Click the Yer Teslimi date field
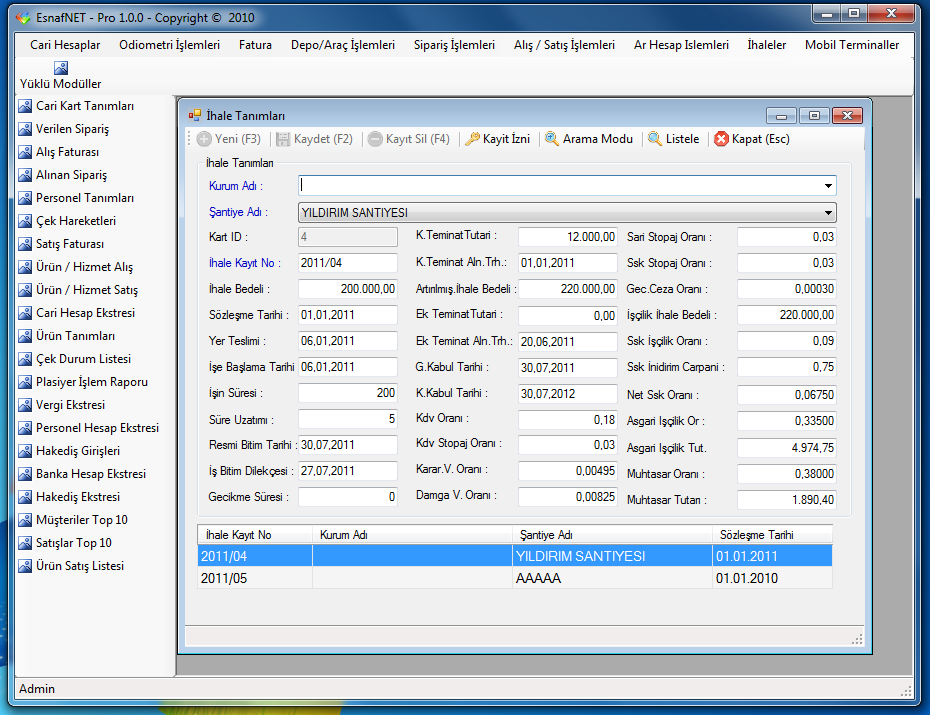Image resolution: width=930 pixels, height=715 pixels. tap(348, 341)
